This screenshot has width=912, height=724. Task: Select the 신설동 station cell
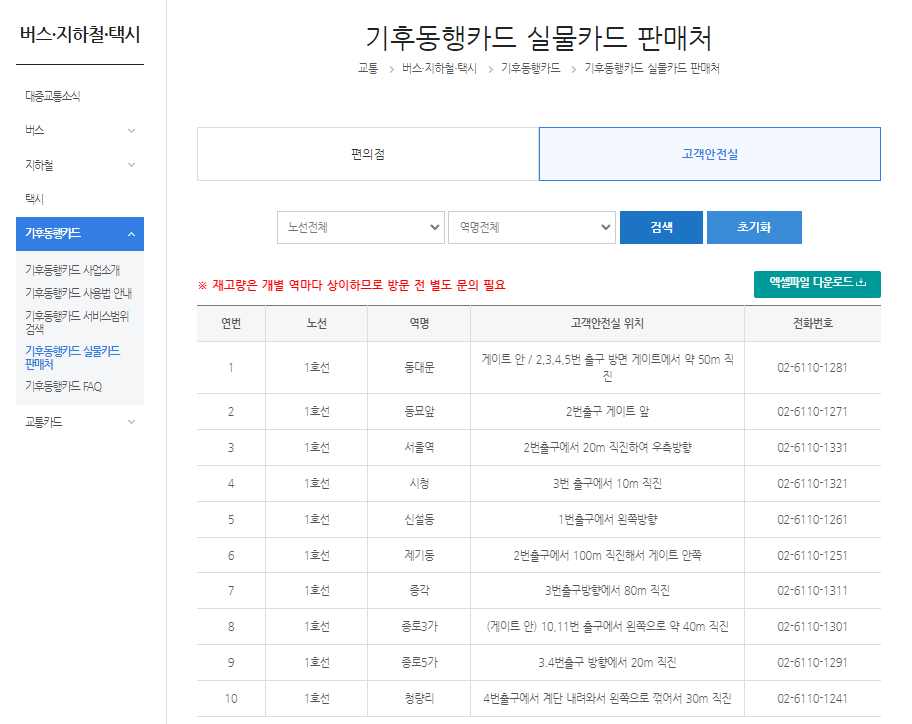(x=419, y=519)
